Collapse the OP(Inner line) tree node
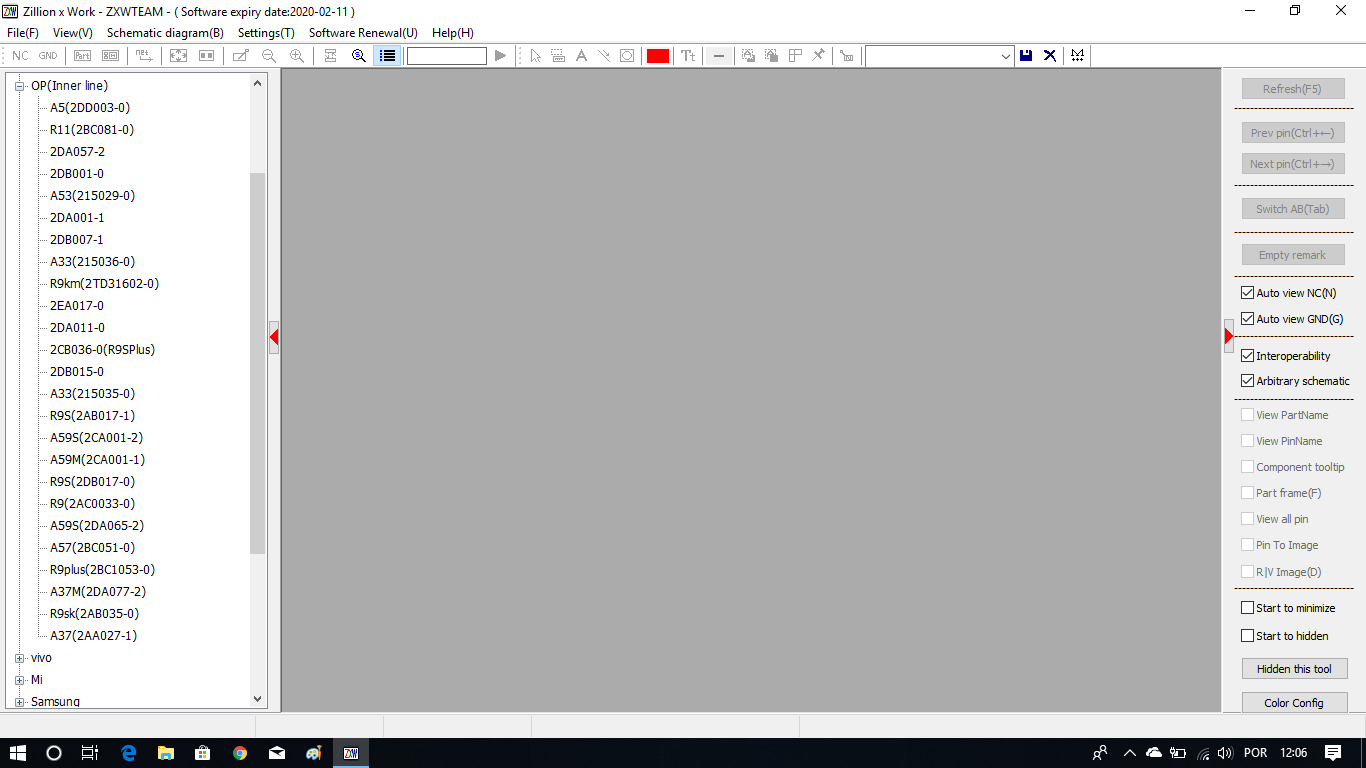Screen dimensions: 1366x768 [x=19, y=86]
